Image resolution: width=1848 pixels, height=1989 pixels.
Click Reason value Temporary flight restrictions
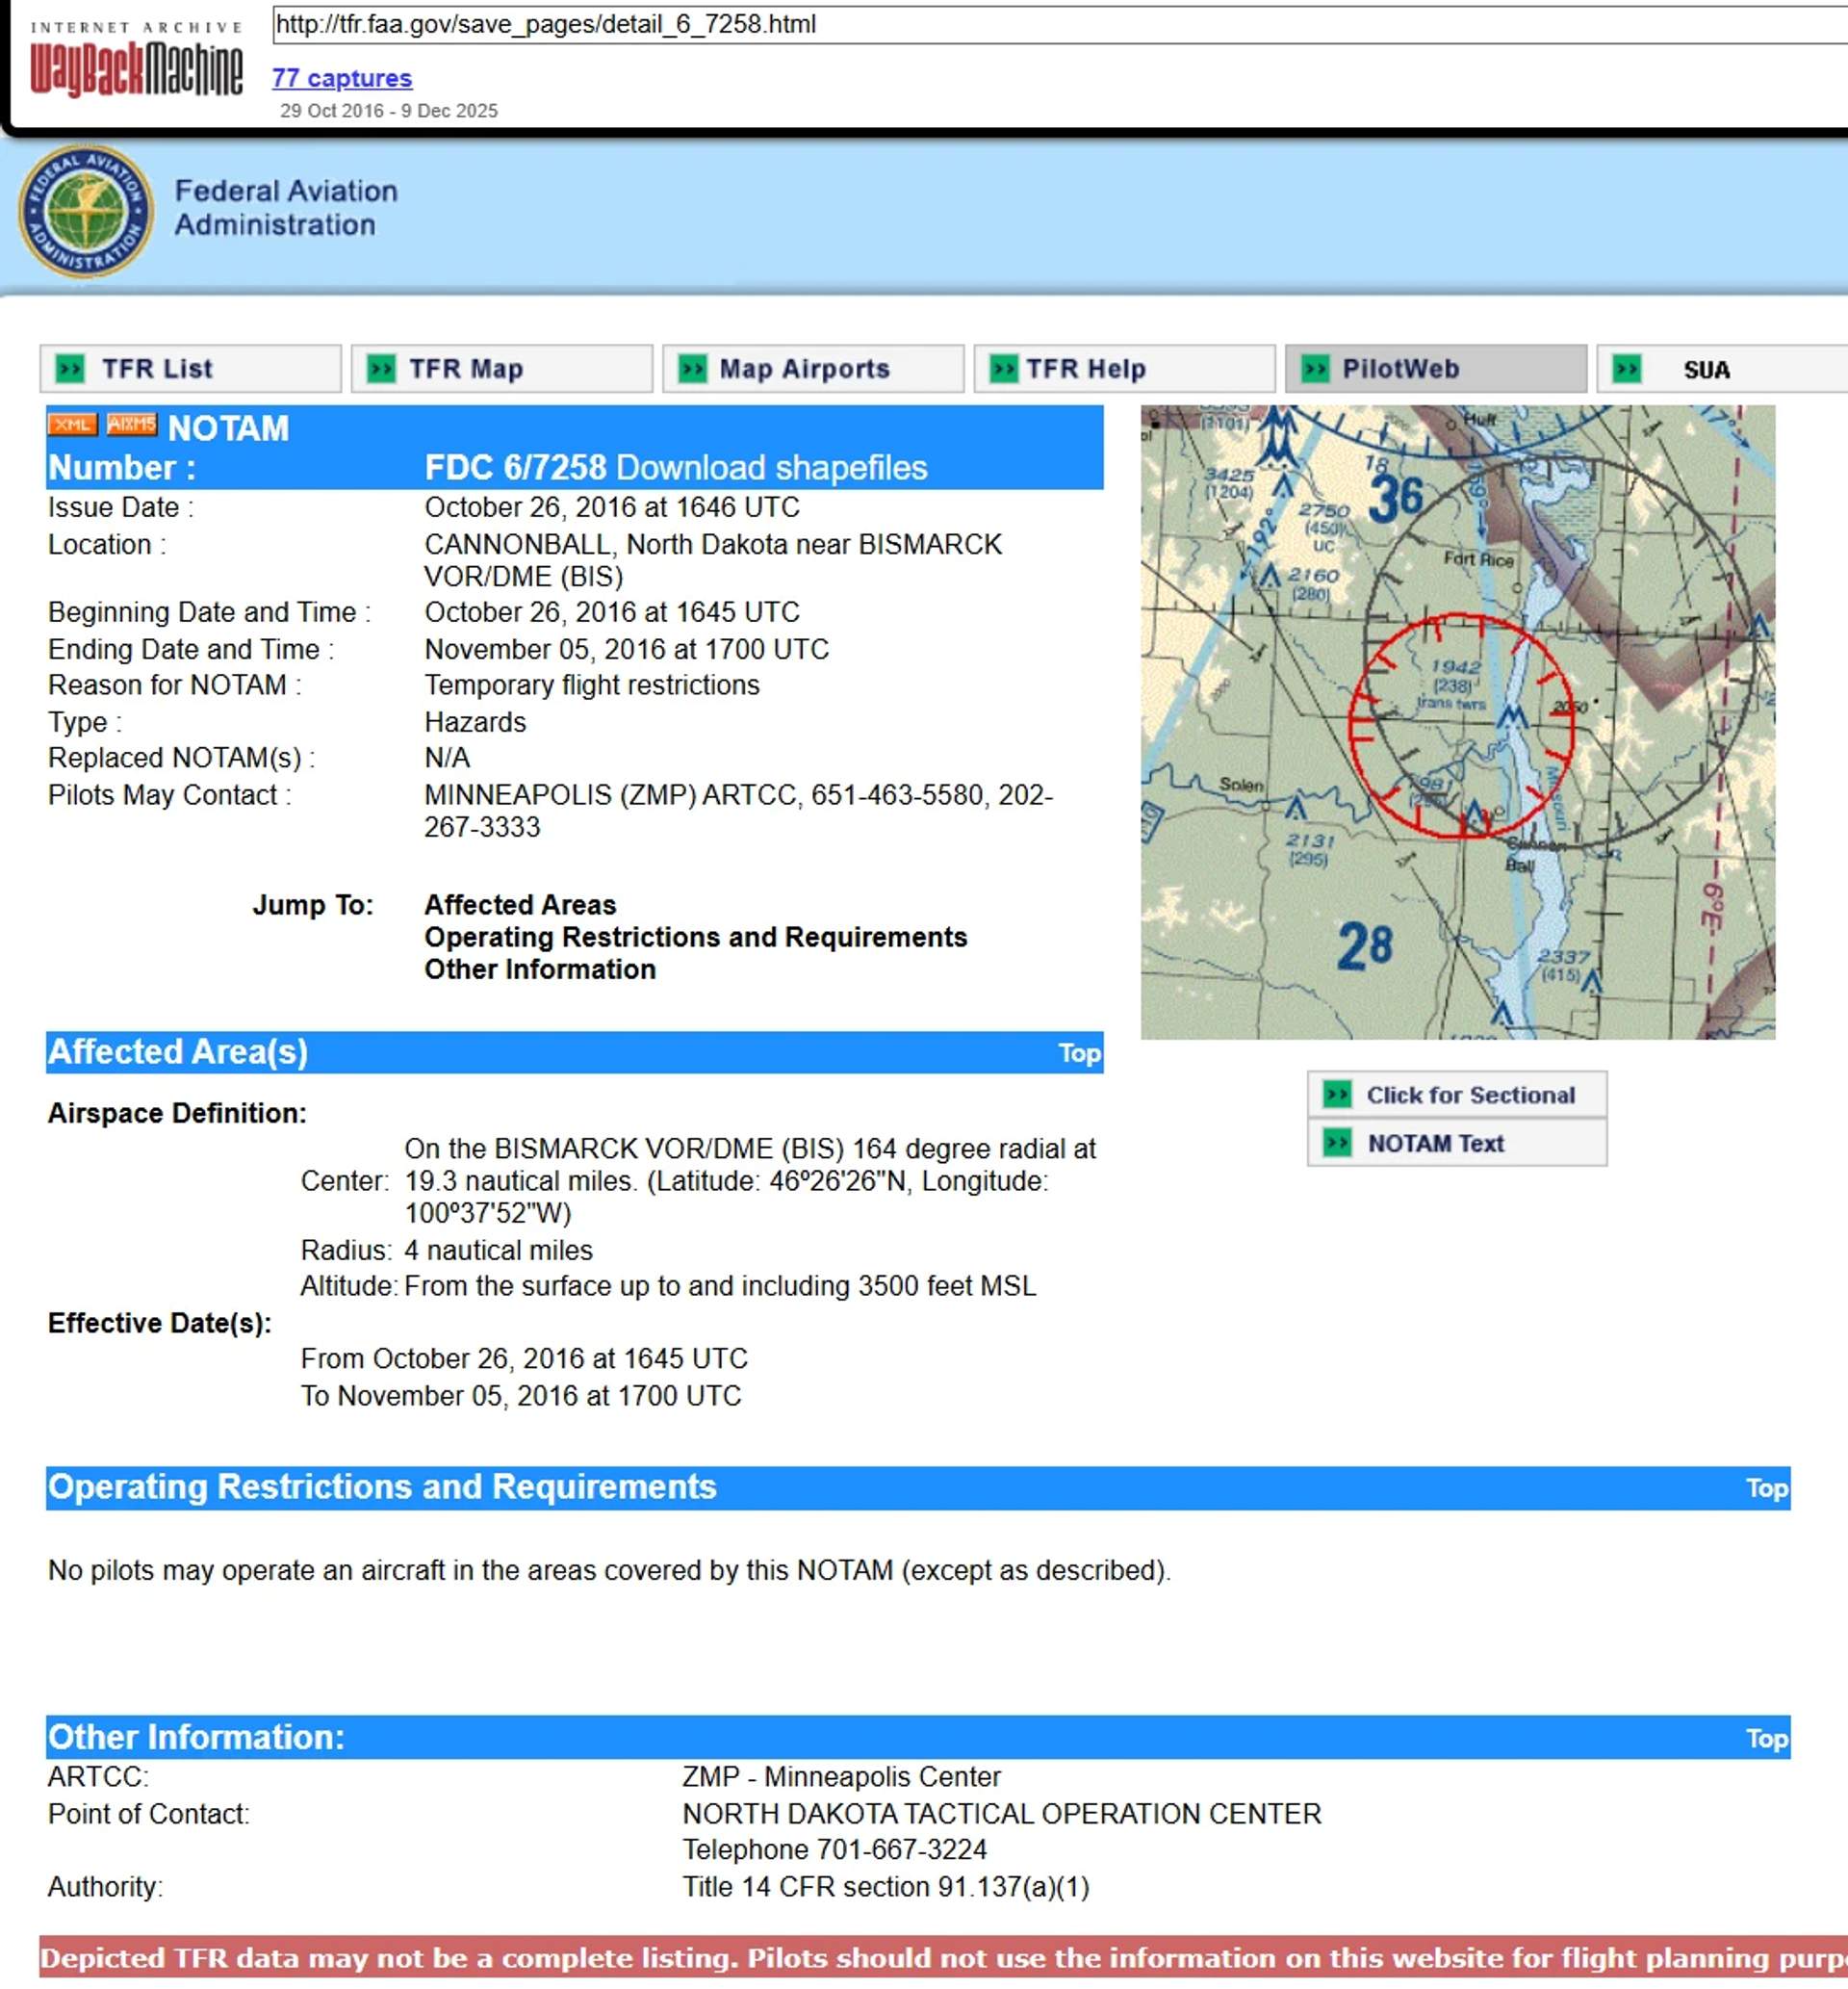592,685
